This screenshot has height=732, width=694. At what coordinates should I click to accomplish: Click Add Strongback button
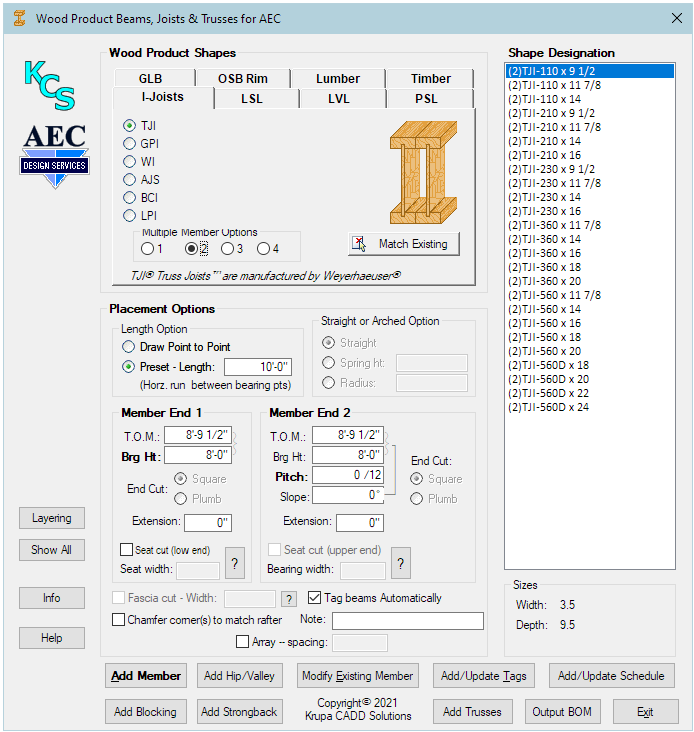point(239,711)
